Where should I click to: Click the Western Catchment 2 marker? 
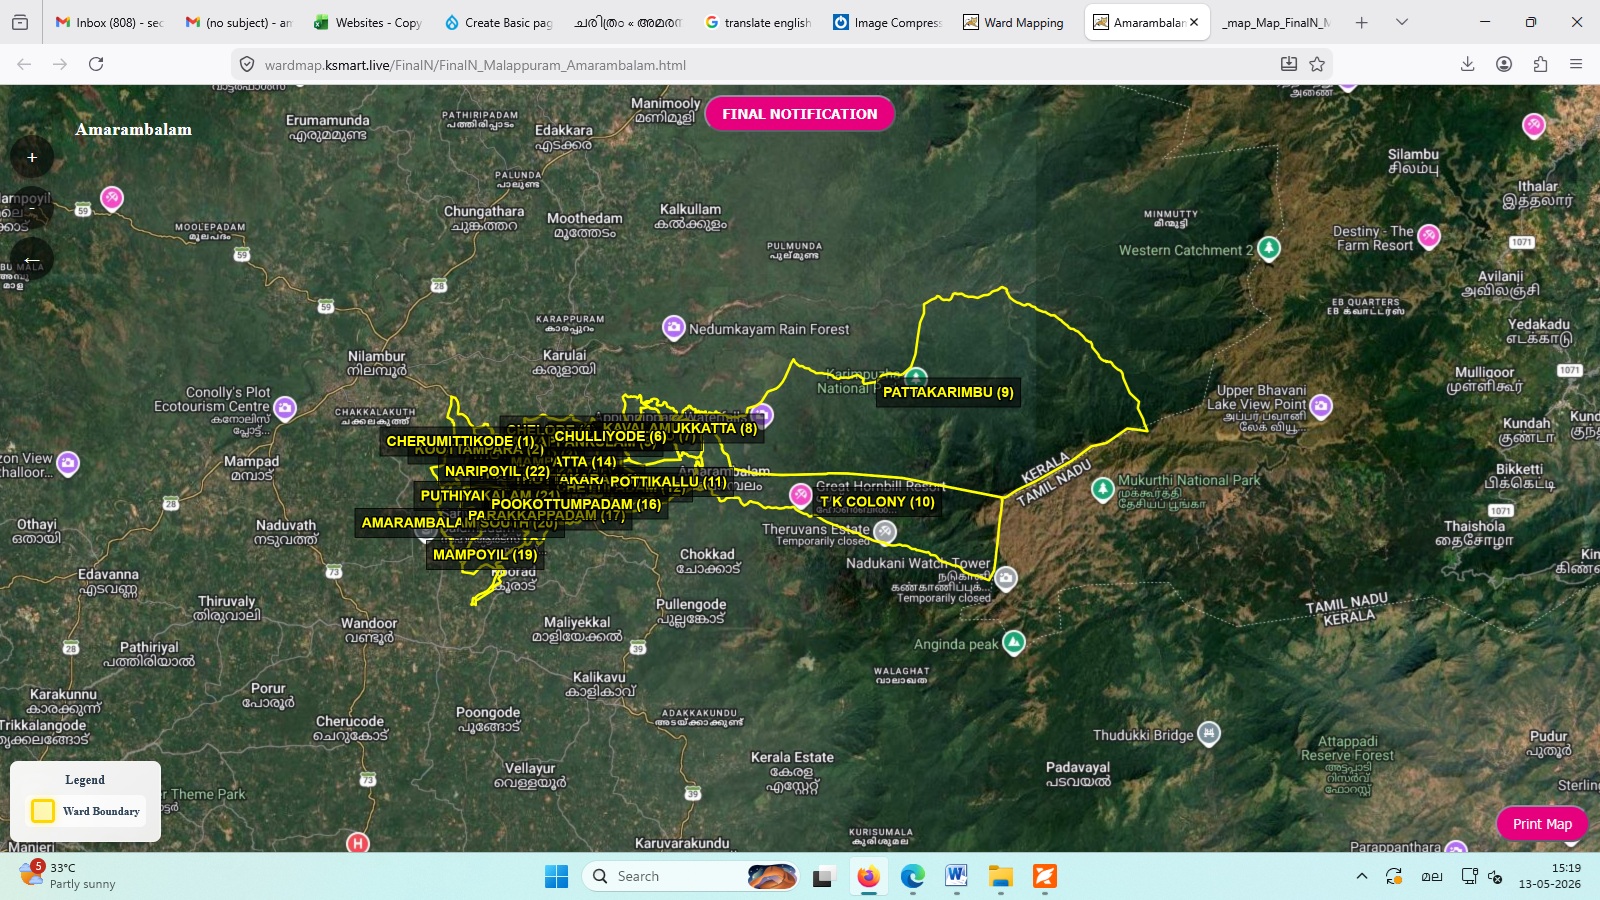[x=1269, y=247]
